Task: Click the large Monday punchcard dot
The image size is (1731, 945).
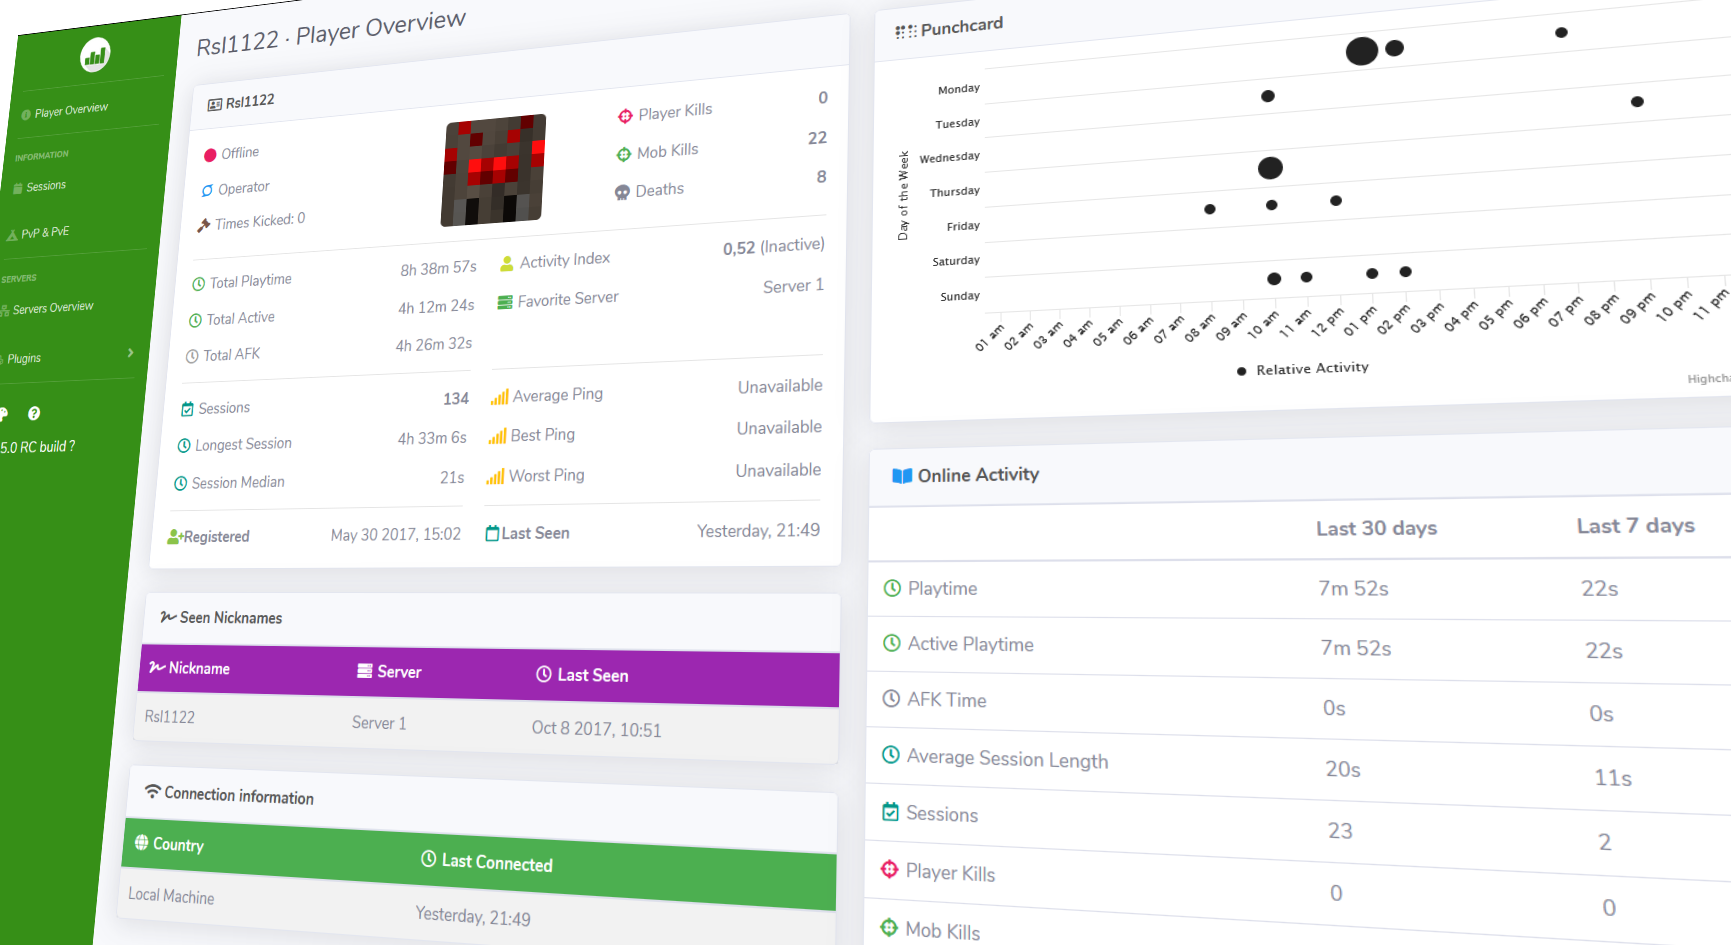Action: pos(1362,51)
